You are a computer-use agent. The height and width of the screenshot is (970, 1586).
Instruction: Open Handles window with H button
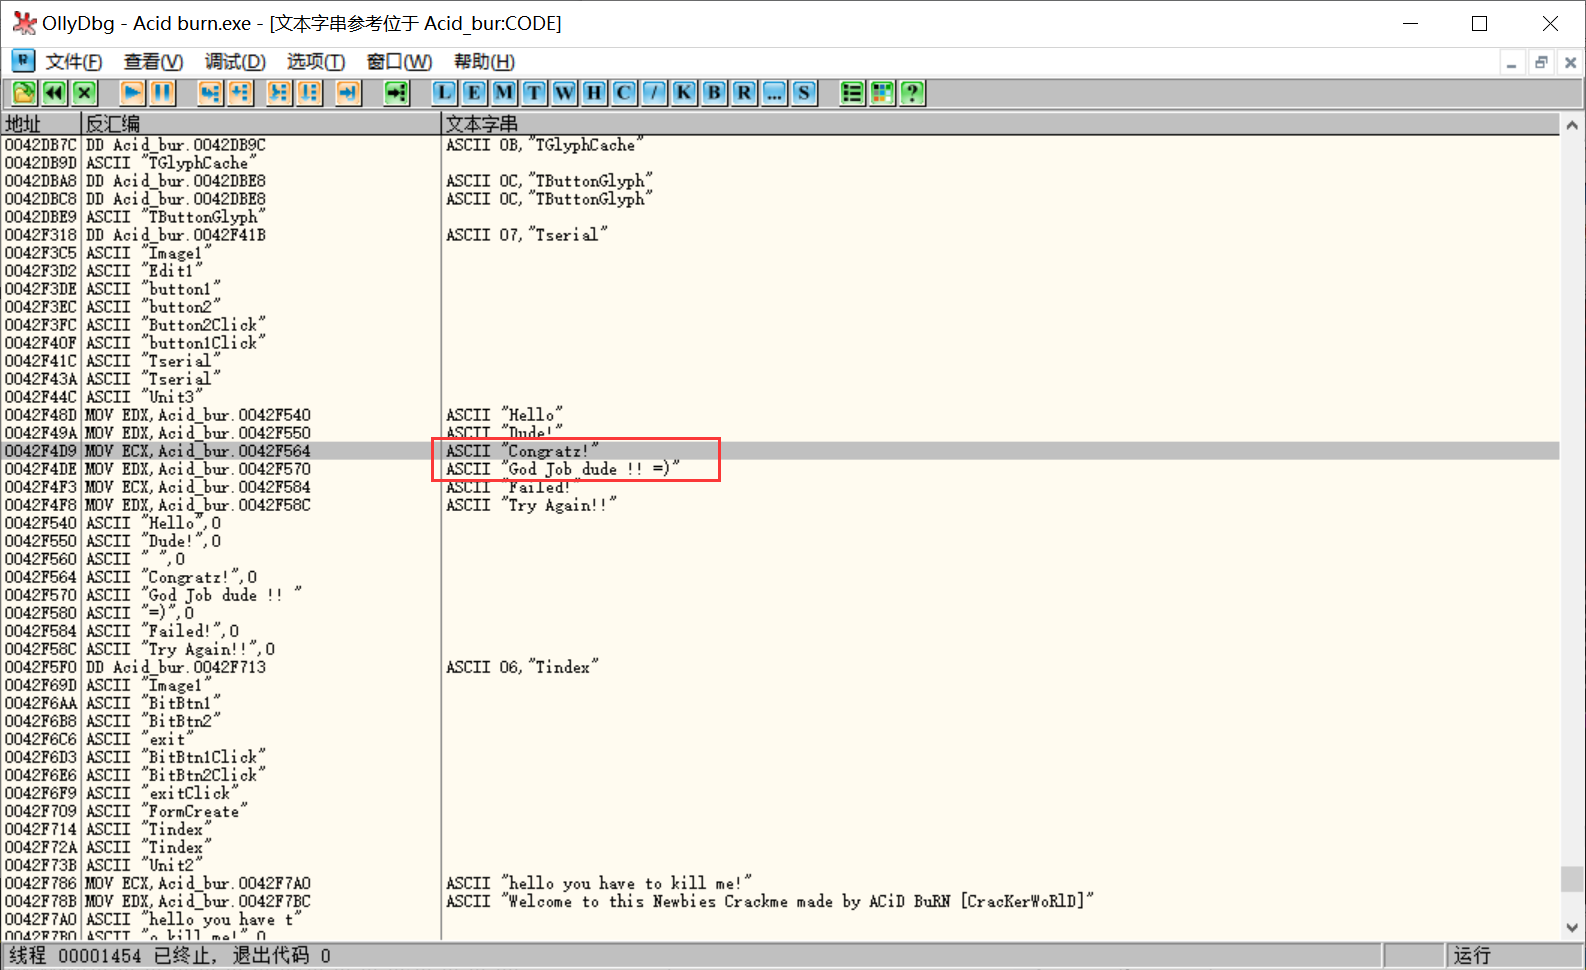[x=594, y=93]
